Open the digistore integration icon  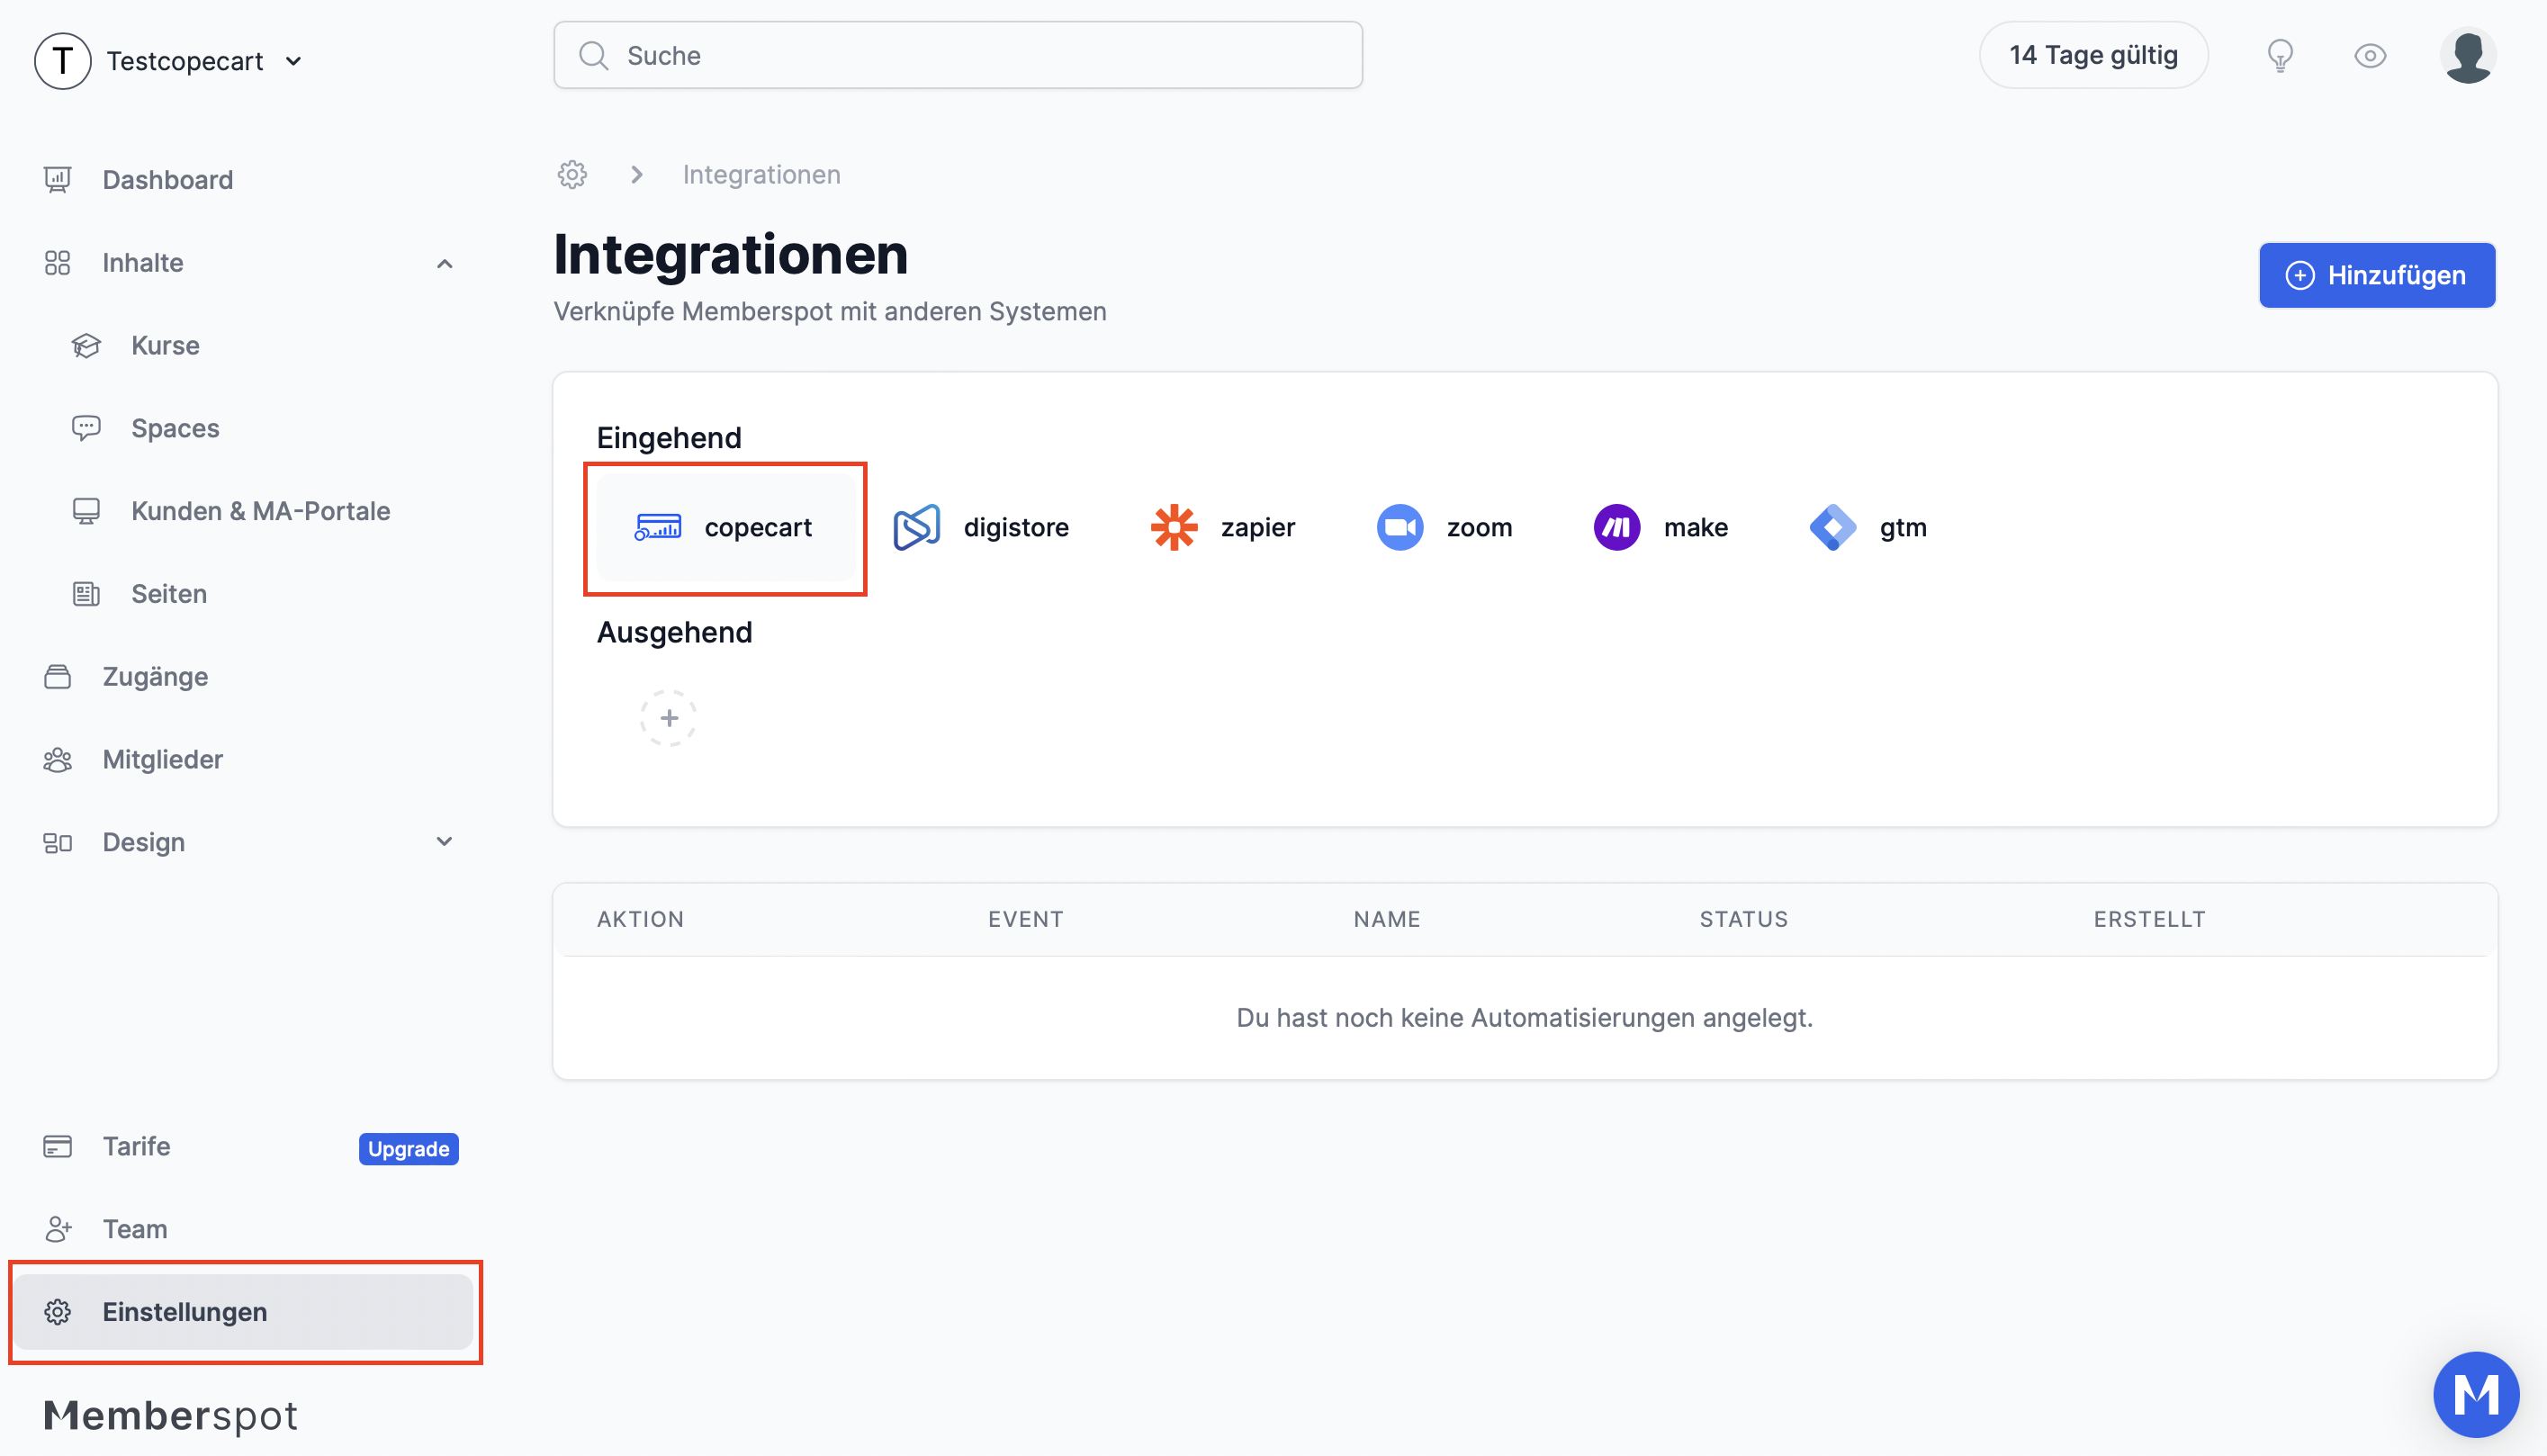[x=916, y=527]
